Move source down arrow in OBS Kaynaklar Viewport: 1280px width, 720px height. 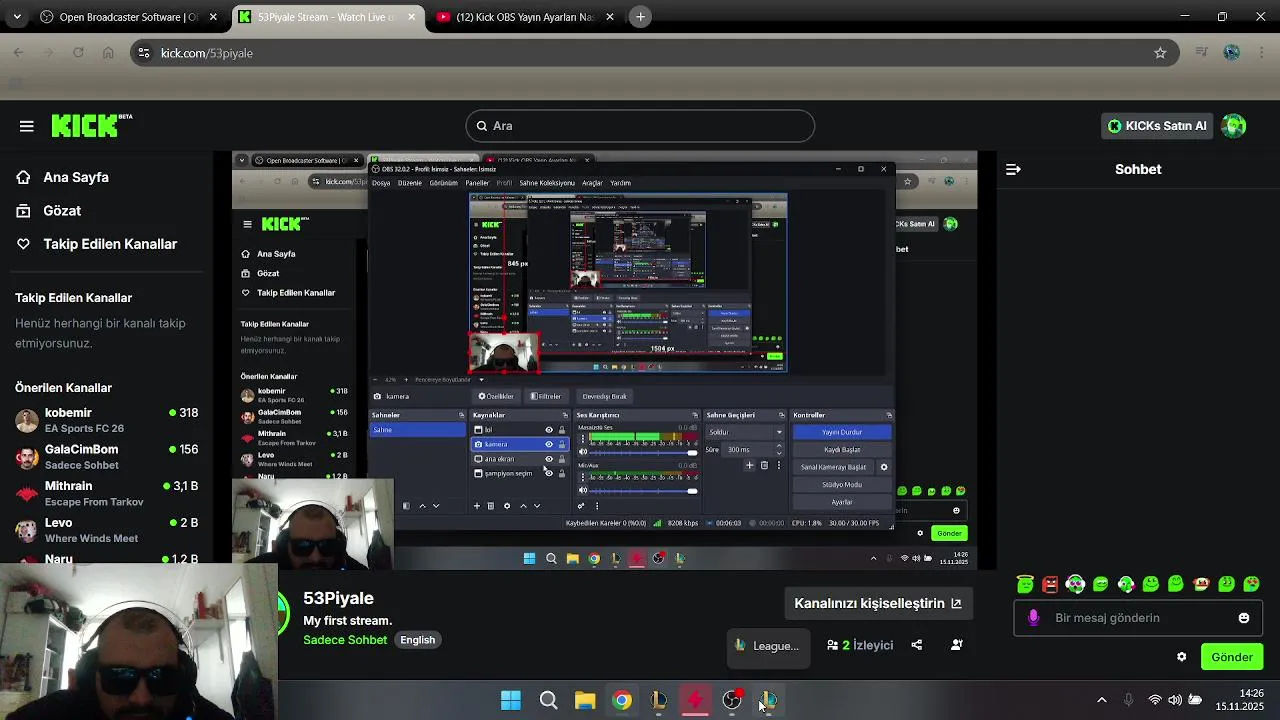pyautogui.click(x=537, y=506)
